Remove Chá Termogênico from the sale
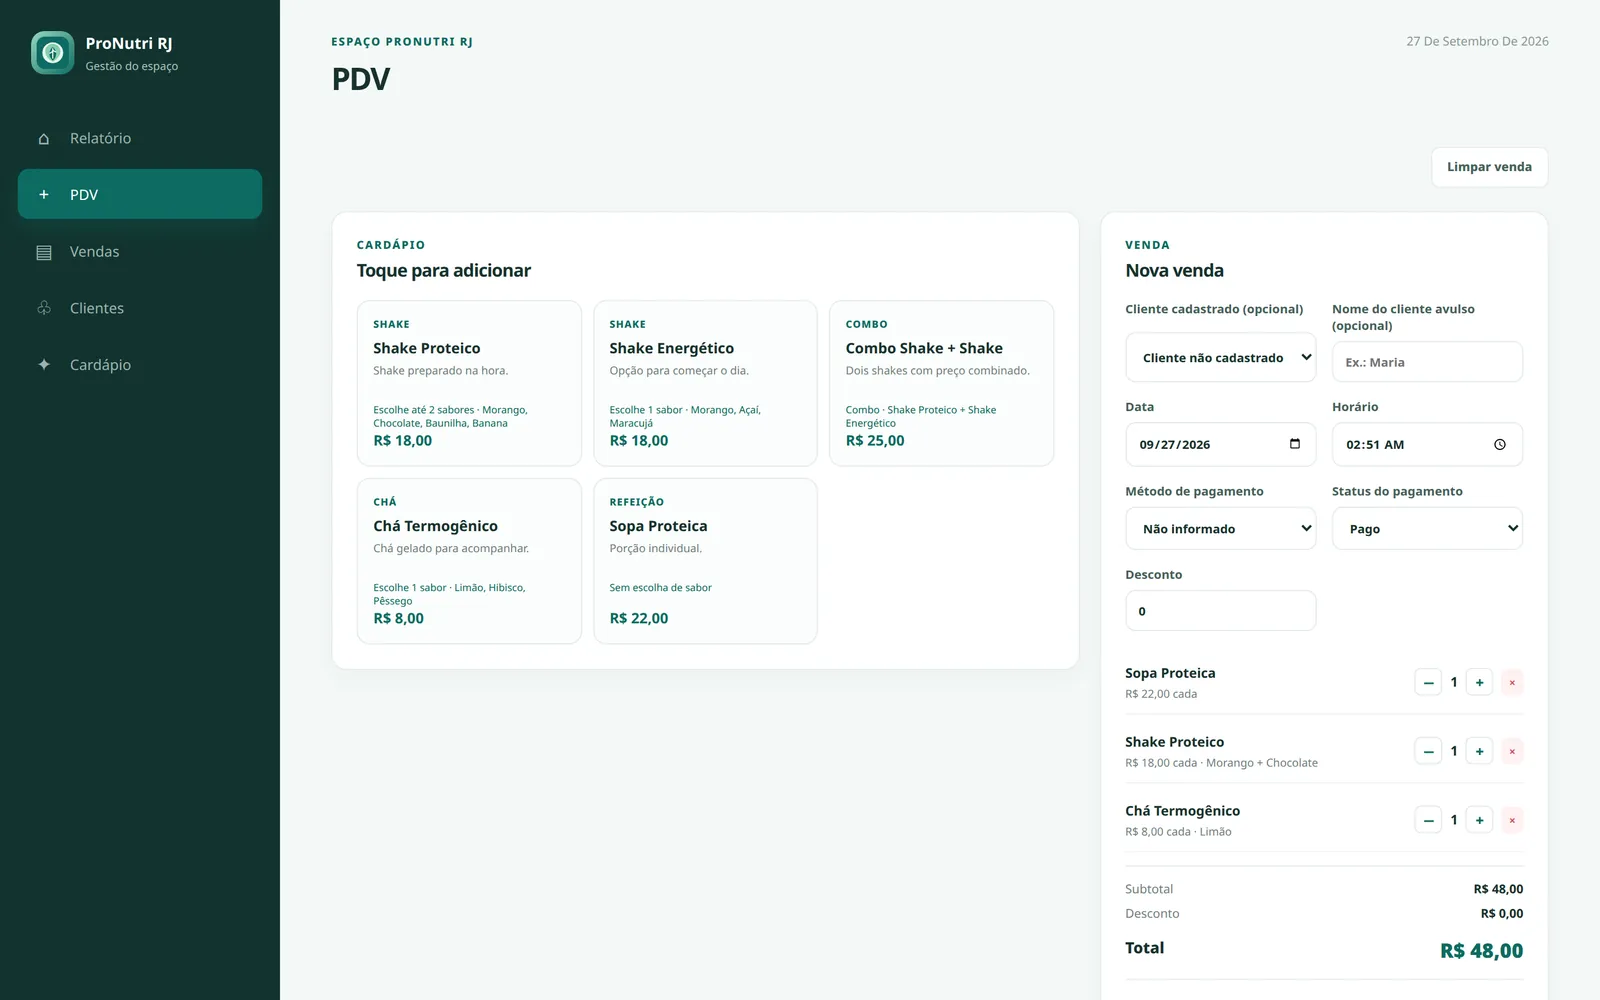 tap(1512, 820)
